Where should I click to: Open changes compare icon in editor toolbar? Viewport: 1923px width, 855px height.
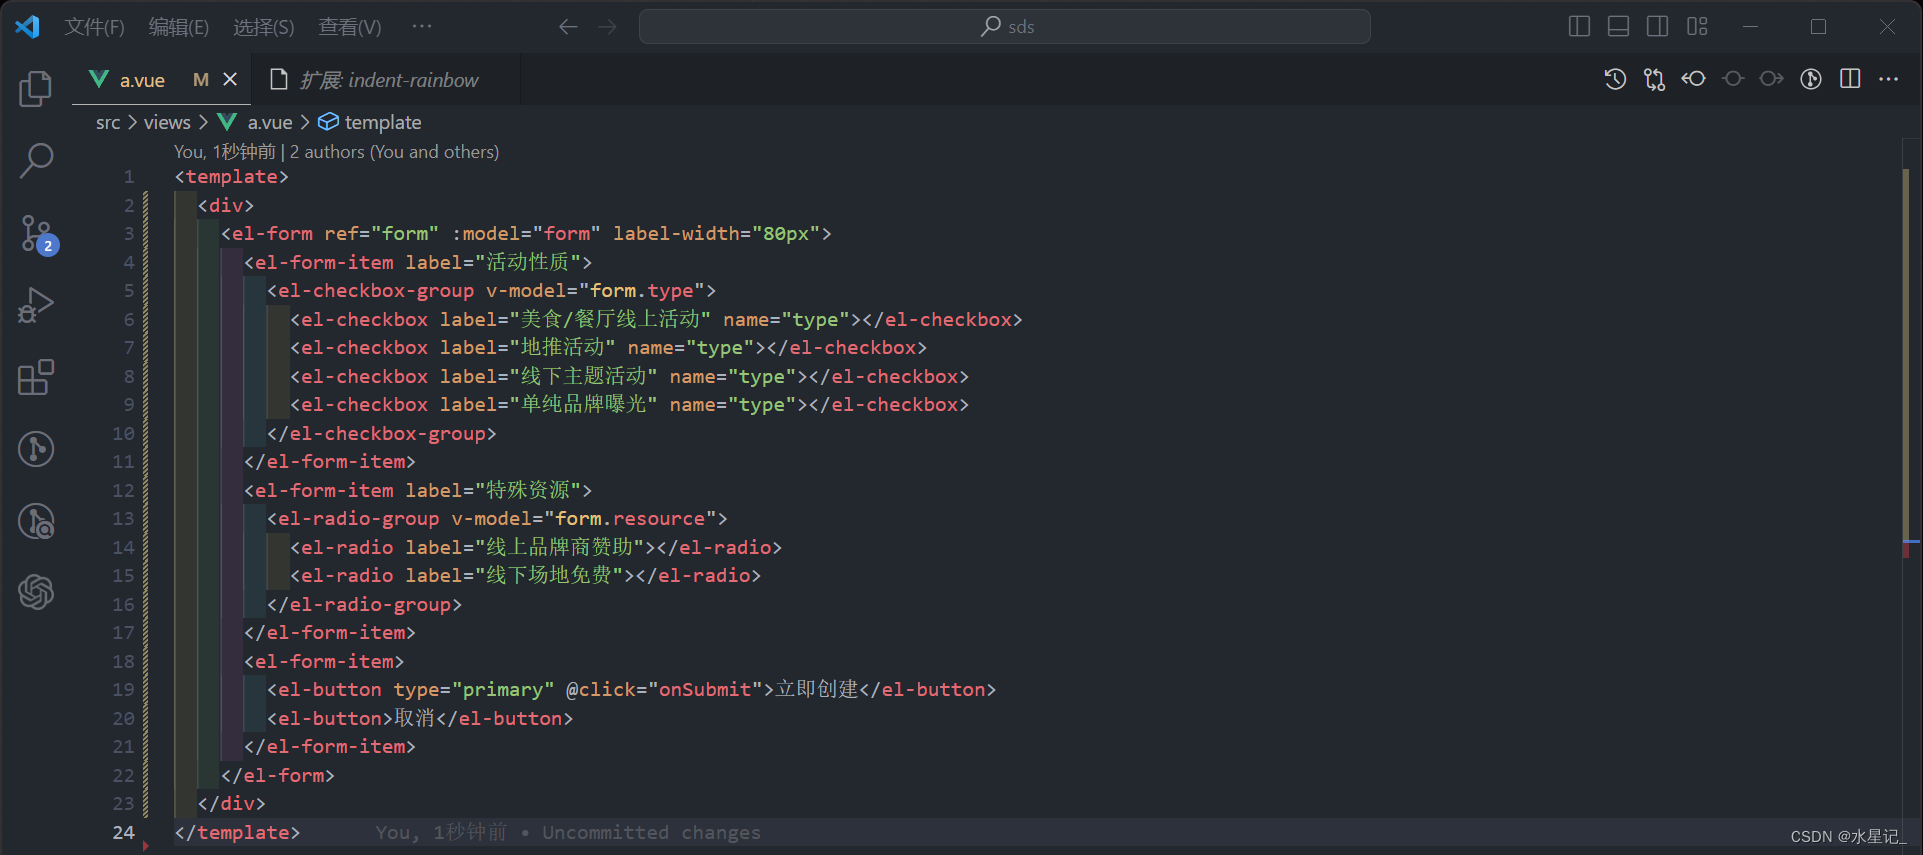click(1654, 79)
